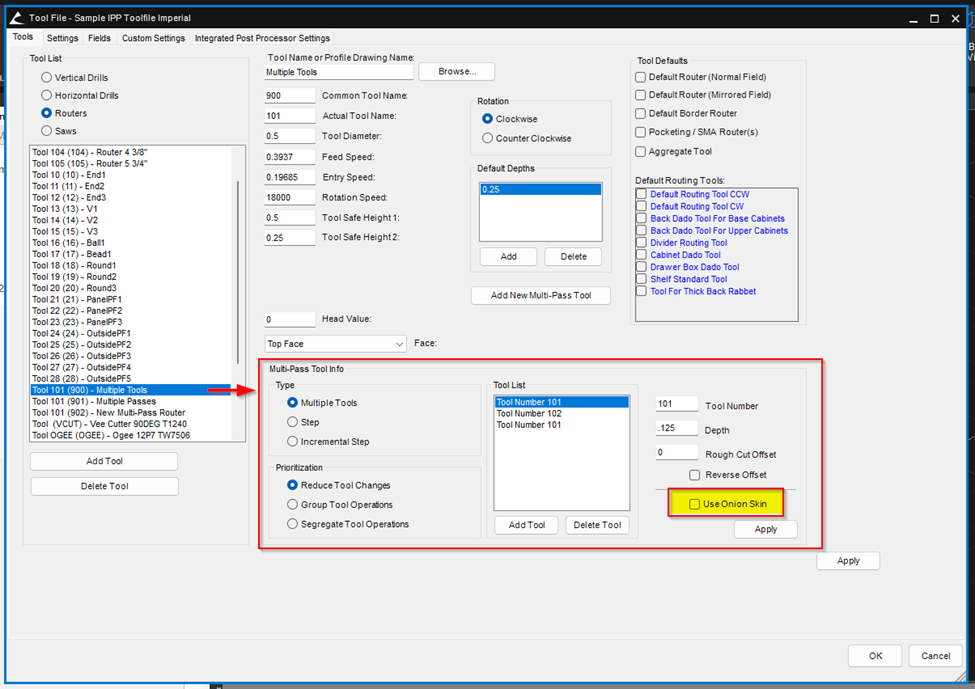Choose Counter Clockwise rotation
The width and height of the screenshot is (975, 689).
[x=488, y=138]
